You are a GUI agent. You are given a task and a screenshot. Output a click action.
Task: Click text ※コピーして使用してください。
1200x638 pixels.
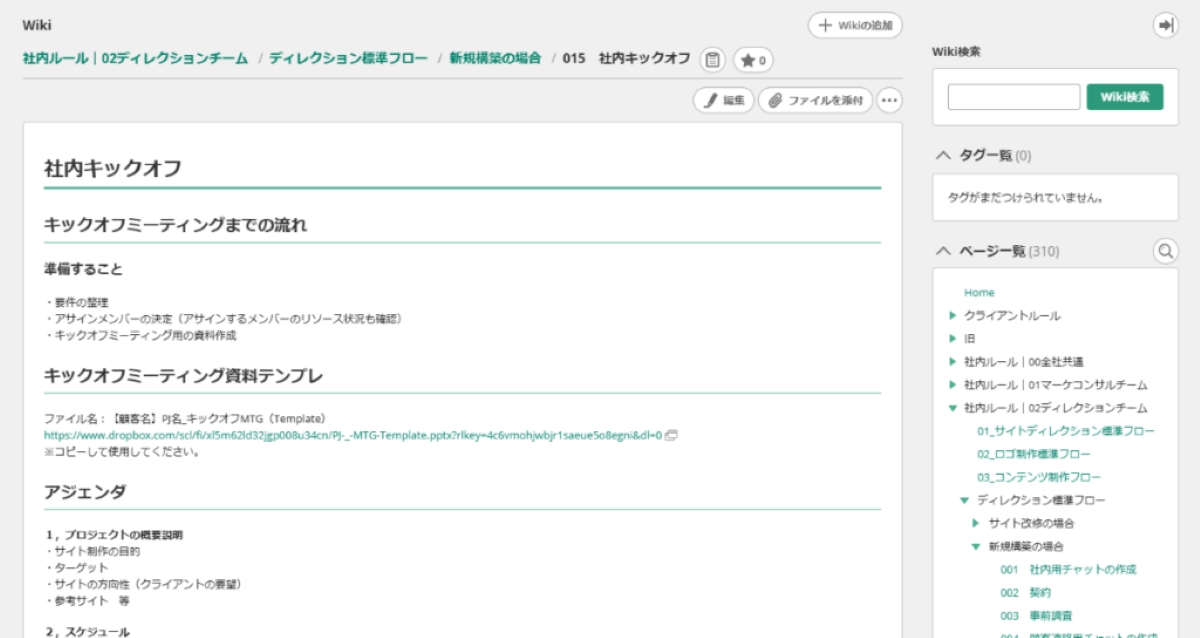click(122, 452)
